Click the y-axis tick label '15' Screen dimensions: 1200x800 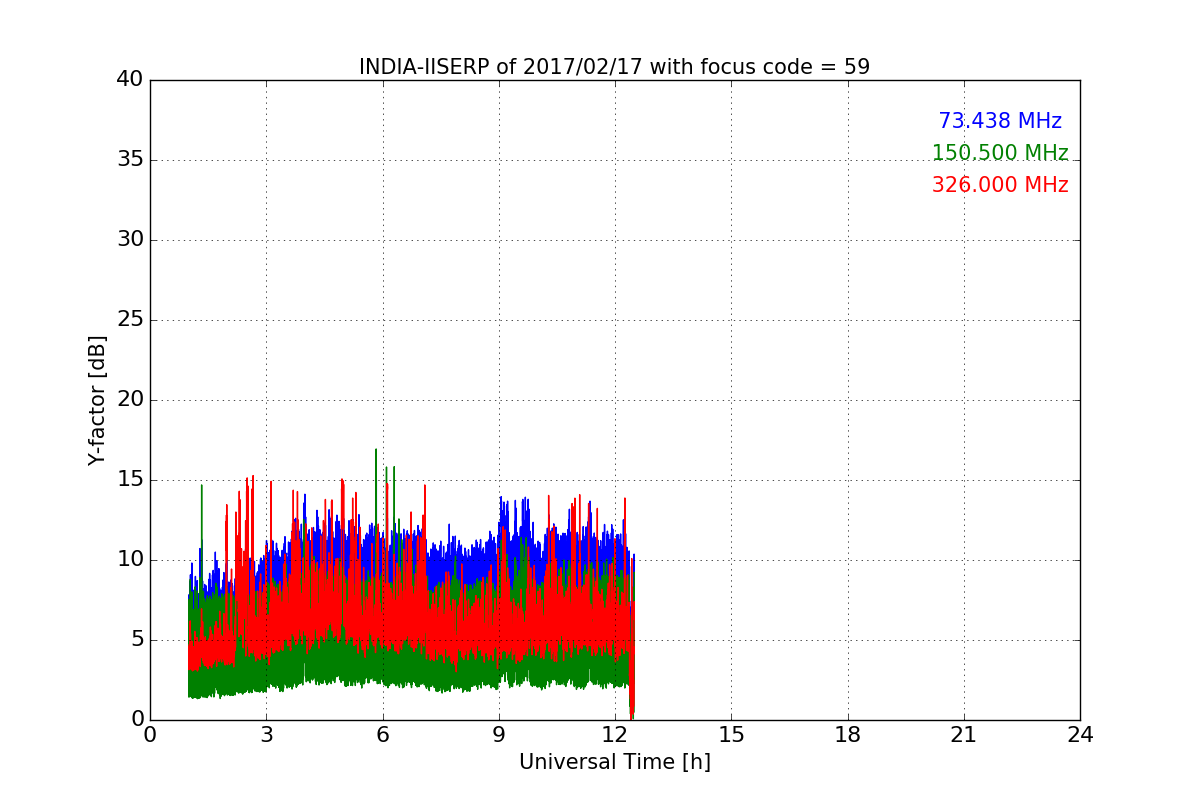coord(130,480)
